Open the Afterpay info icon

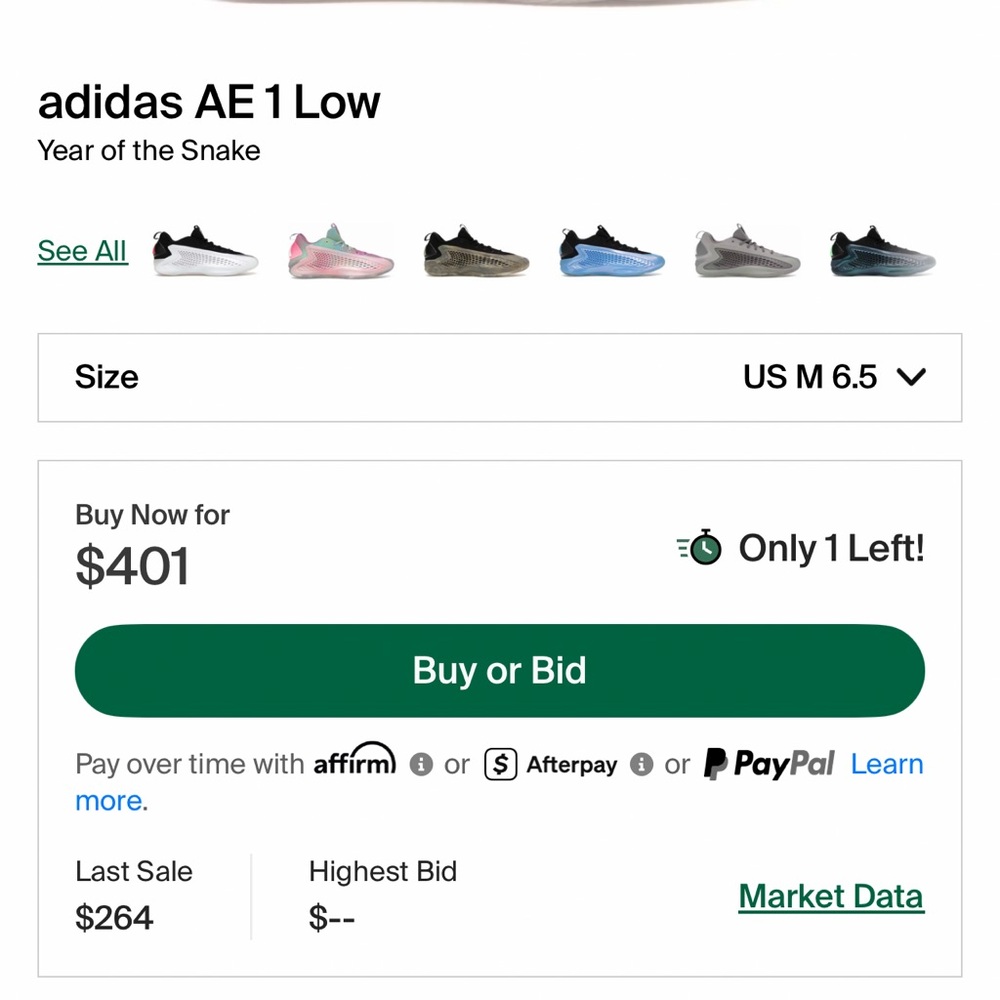tap(643, 765)
